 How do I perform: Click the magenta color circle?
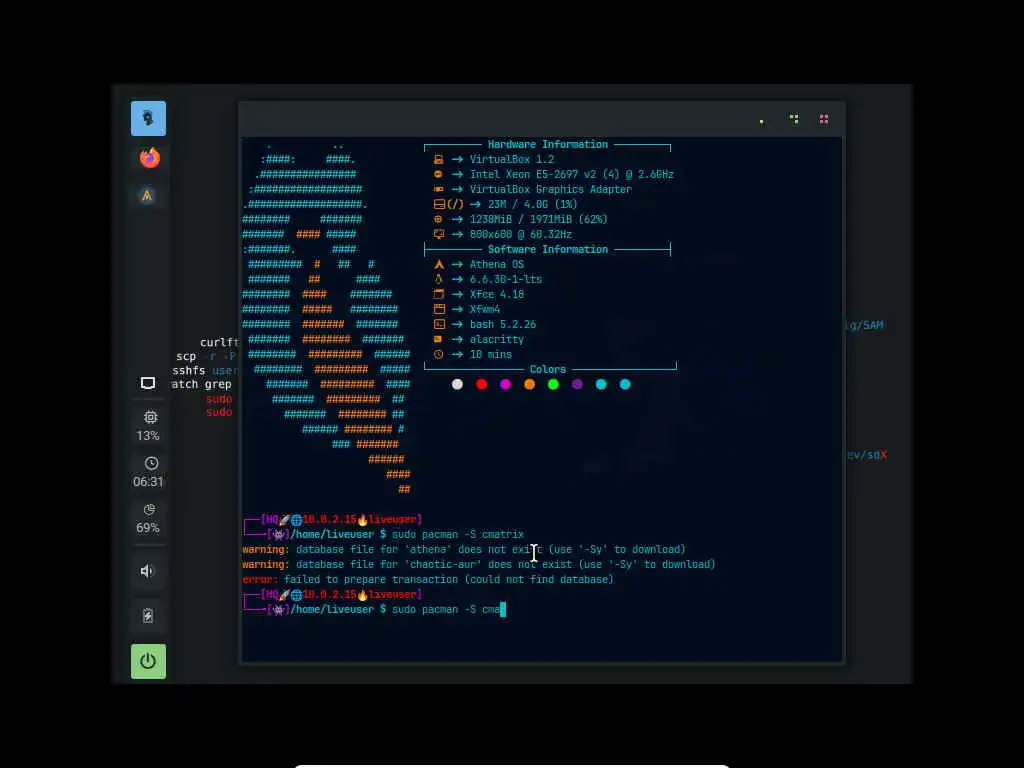click(x=505, y=384)
